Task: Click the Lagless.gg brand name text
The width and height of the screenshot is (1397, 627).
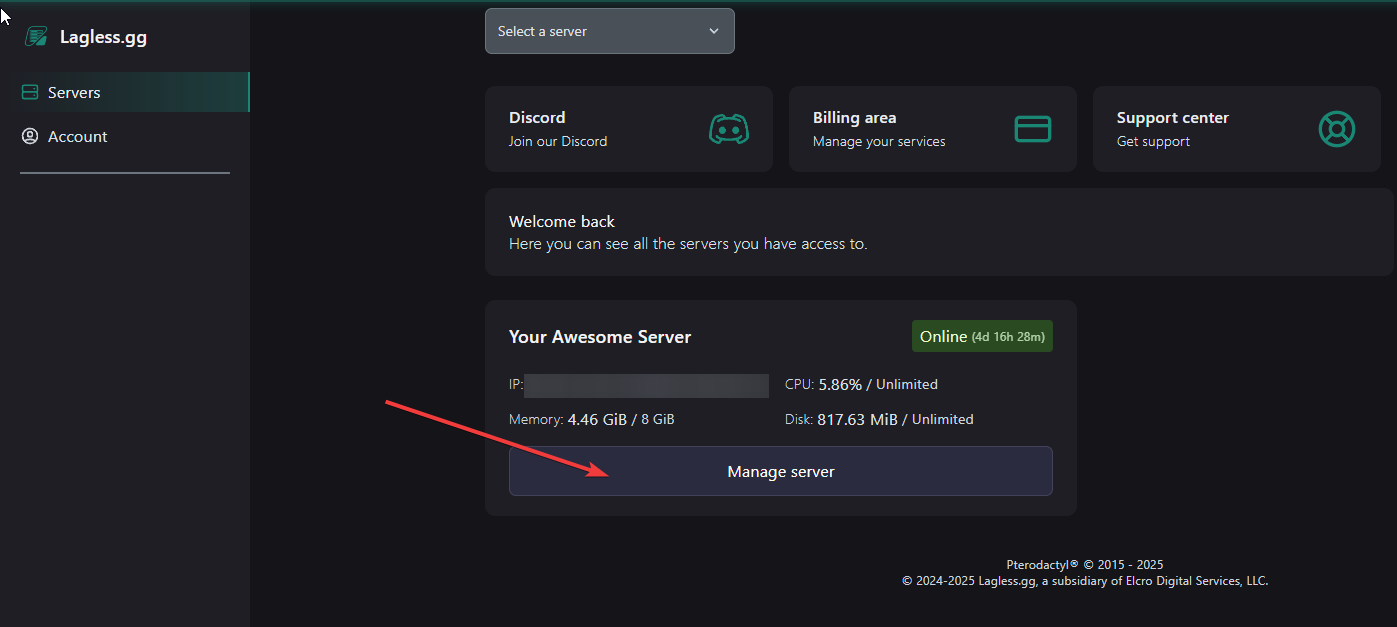Action: point(103,37)
